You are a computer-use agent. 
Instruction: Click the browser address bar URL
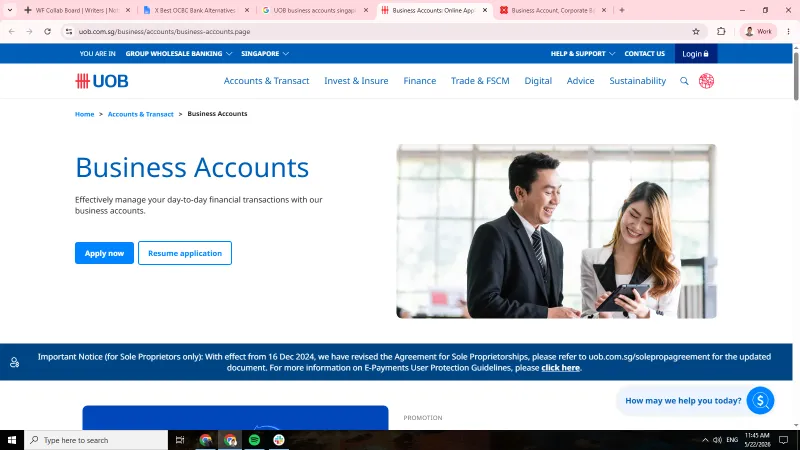tap(164, 32)
